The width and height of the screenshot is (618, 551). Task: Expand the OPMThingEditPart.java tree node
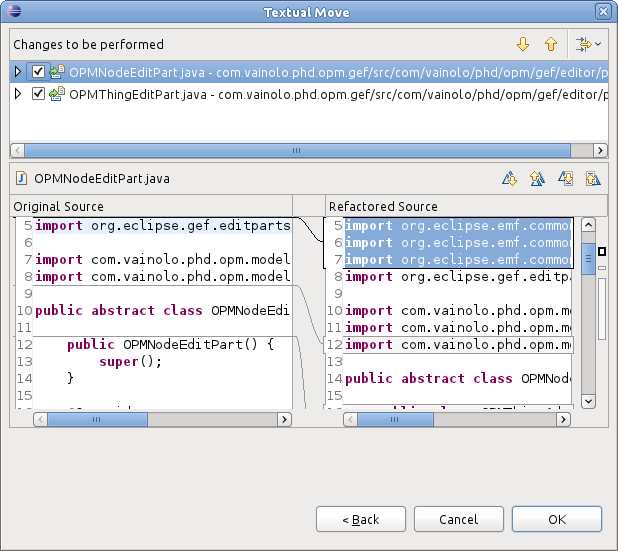point(18,94)
